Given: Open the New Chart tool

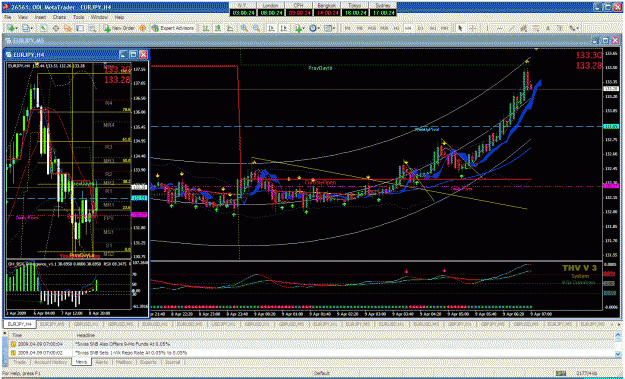Looking at the screenshot, I should (x=10, y=28).
